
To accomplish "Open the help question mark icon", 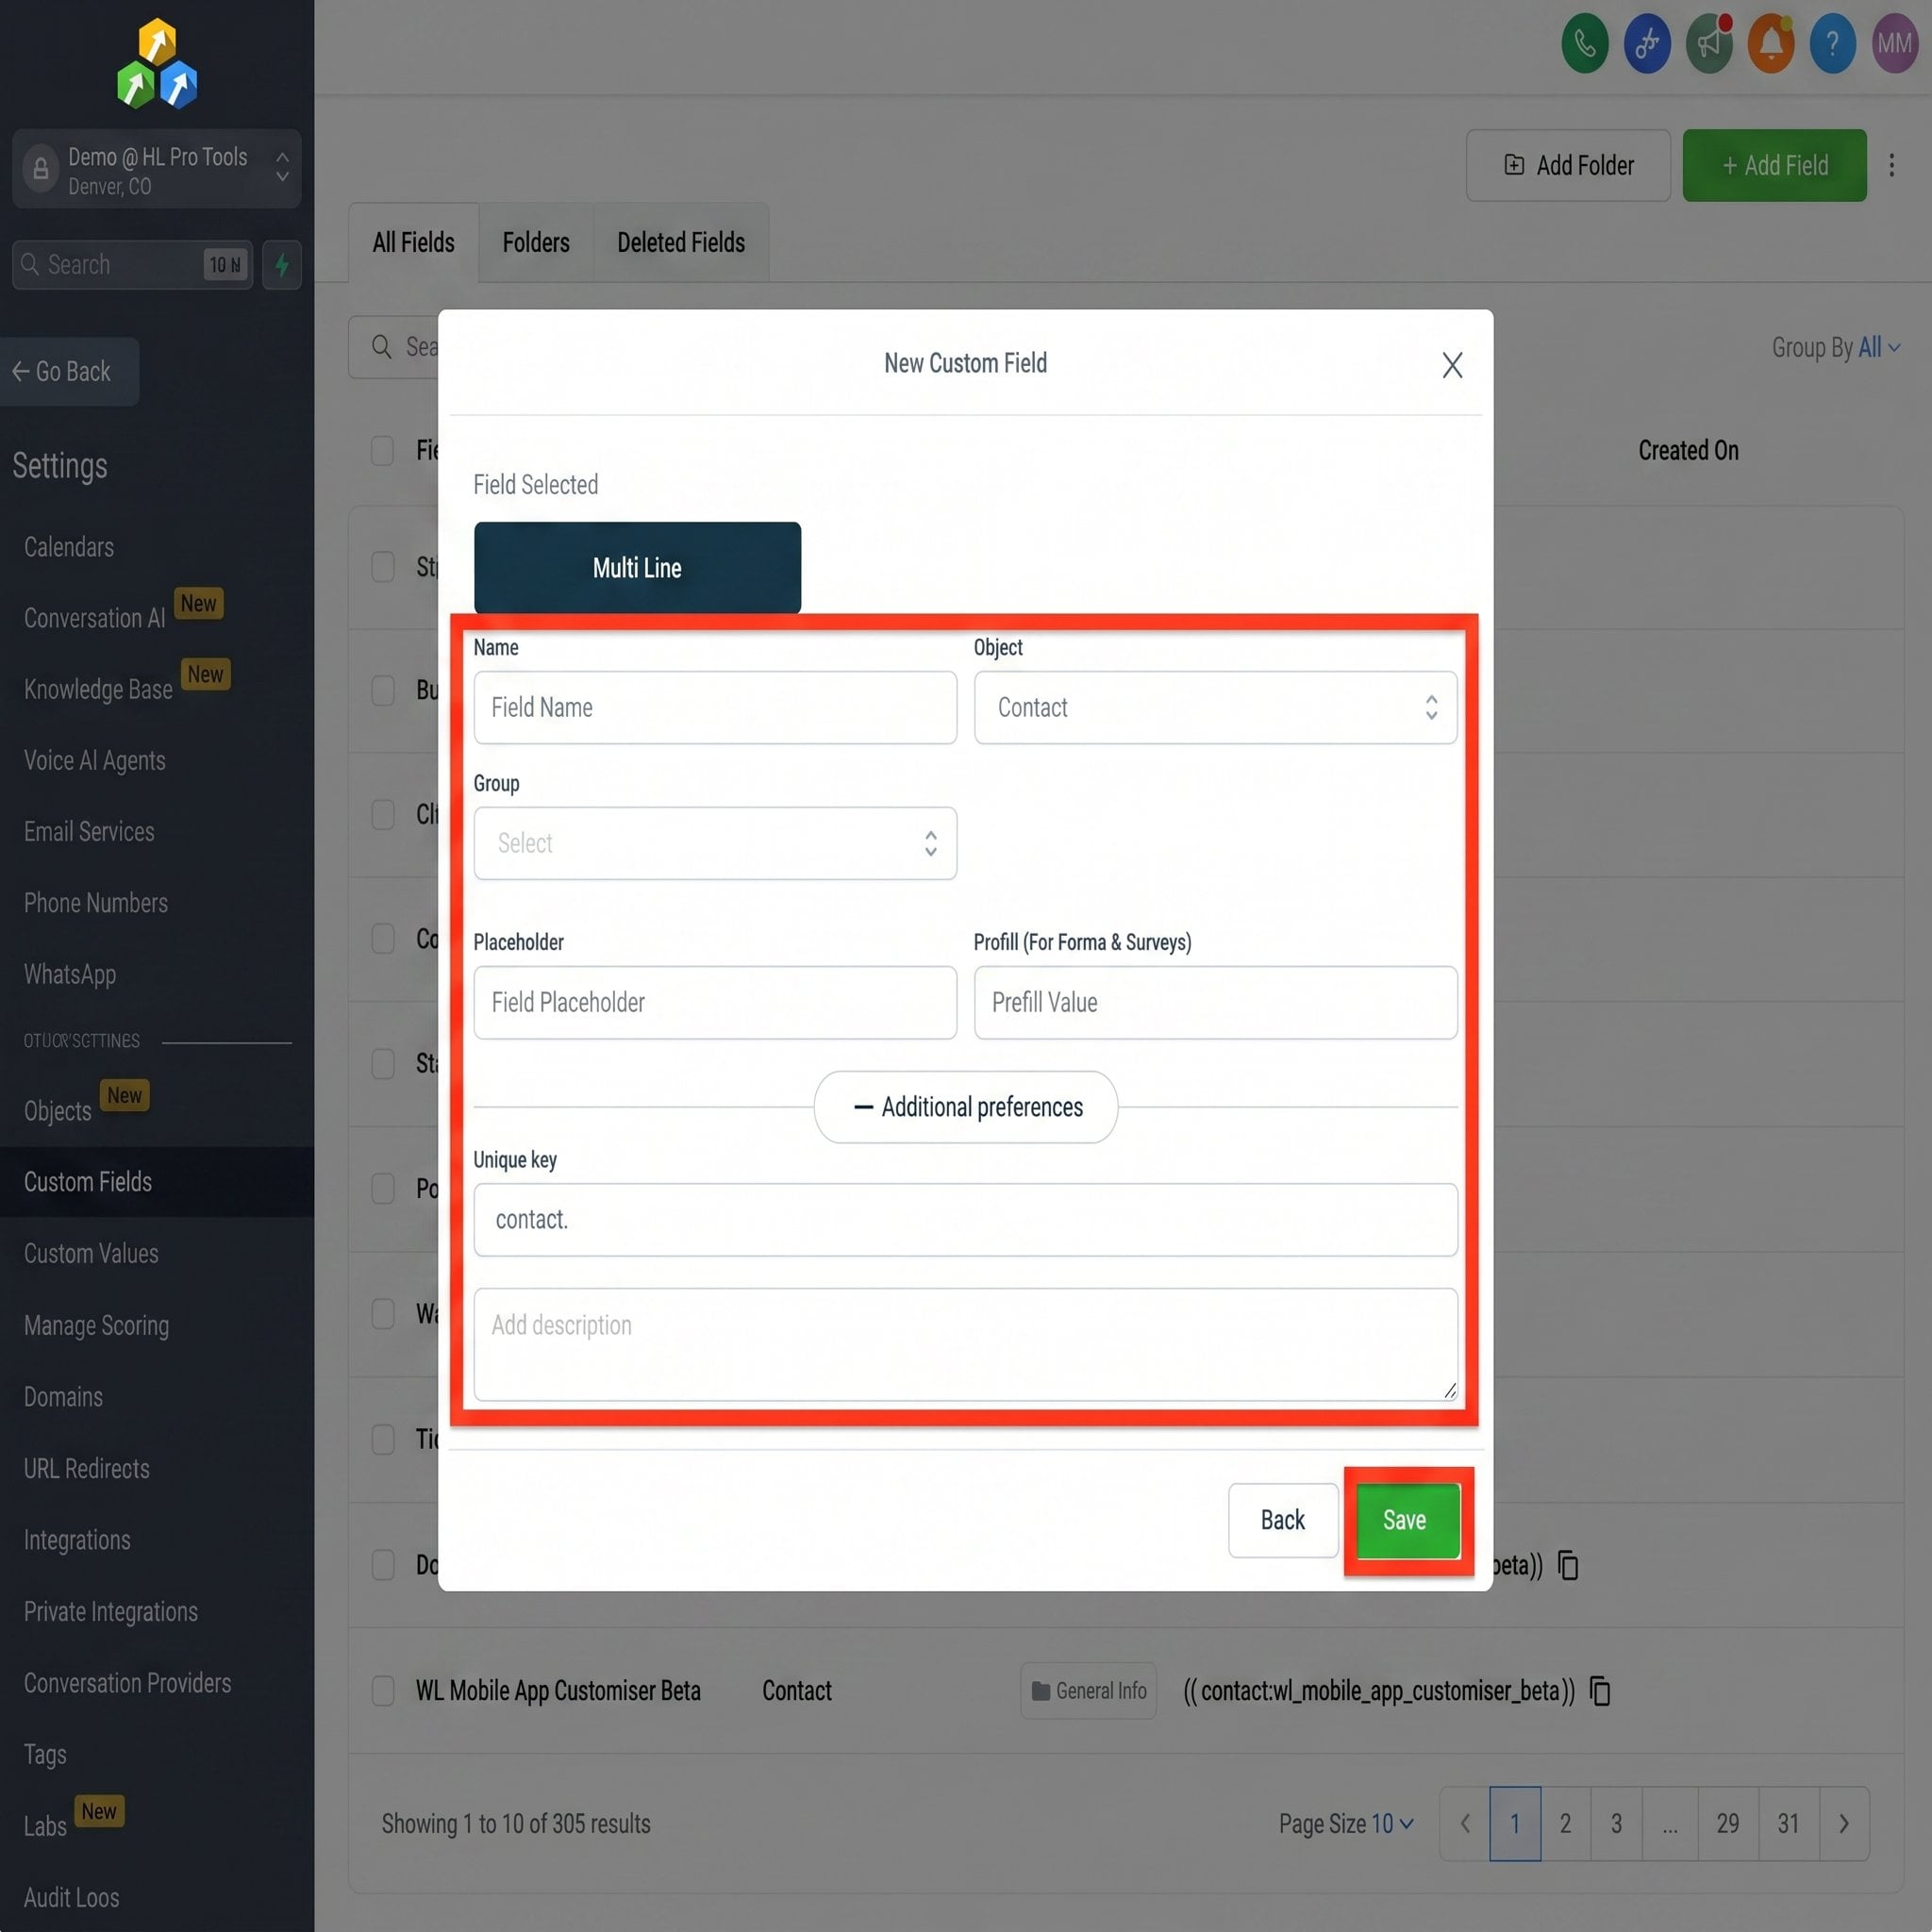I will pyautogui.click(x=1832, y=43).
